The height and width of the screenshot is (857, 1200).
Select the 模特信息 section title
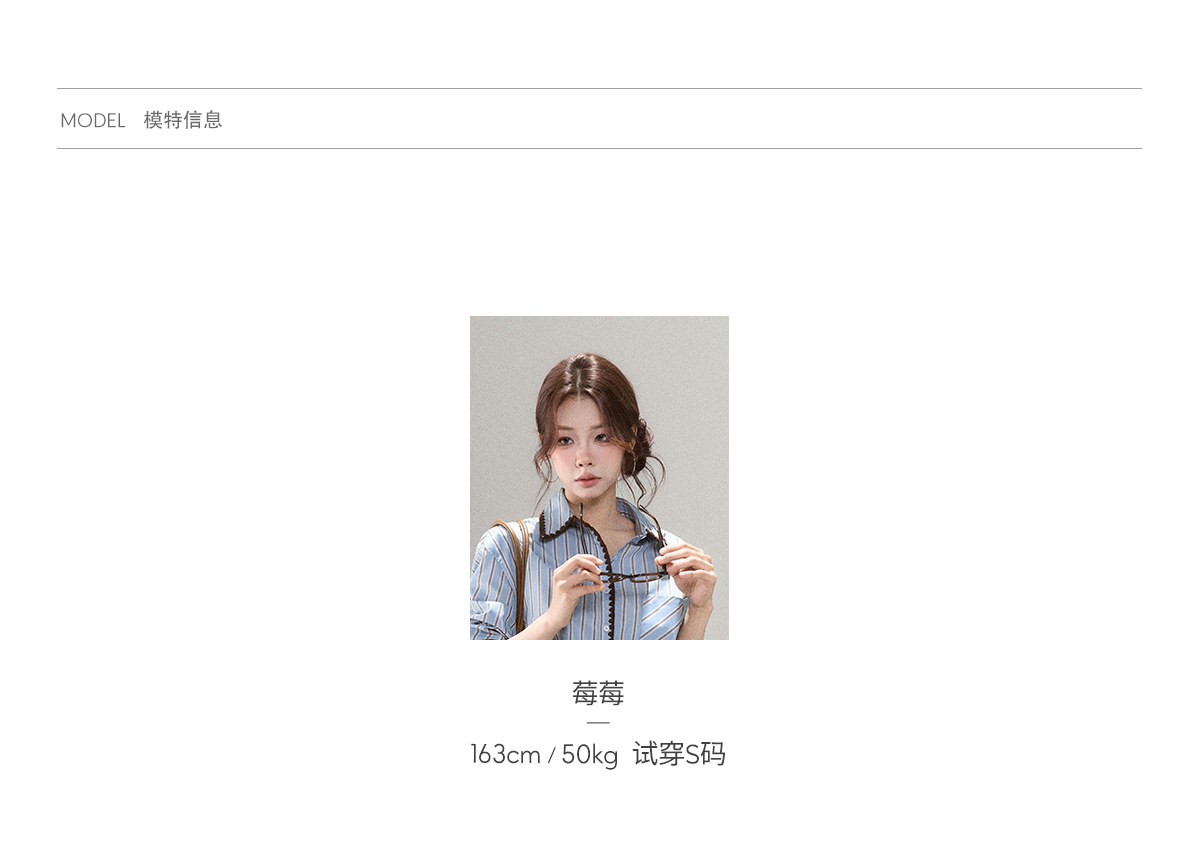coord(183,120)
